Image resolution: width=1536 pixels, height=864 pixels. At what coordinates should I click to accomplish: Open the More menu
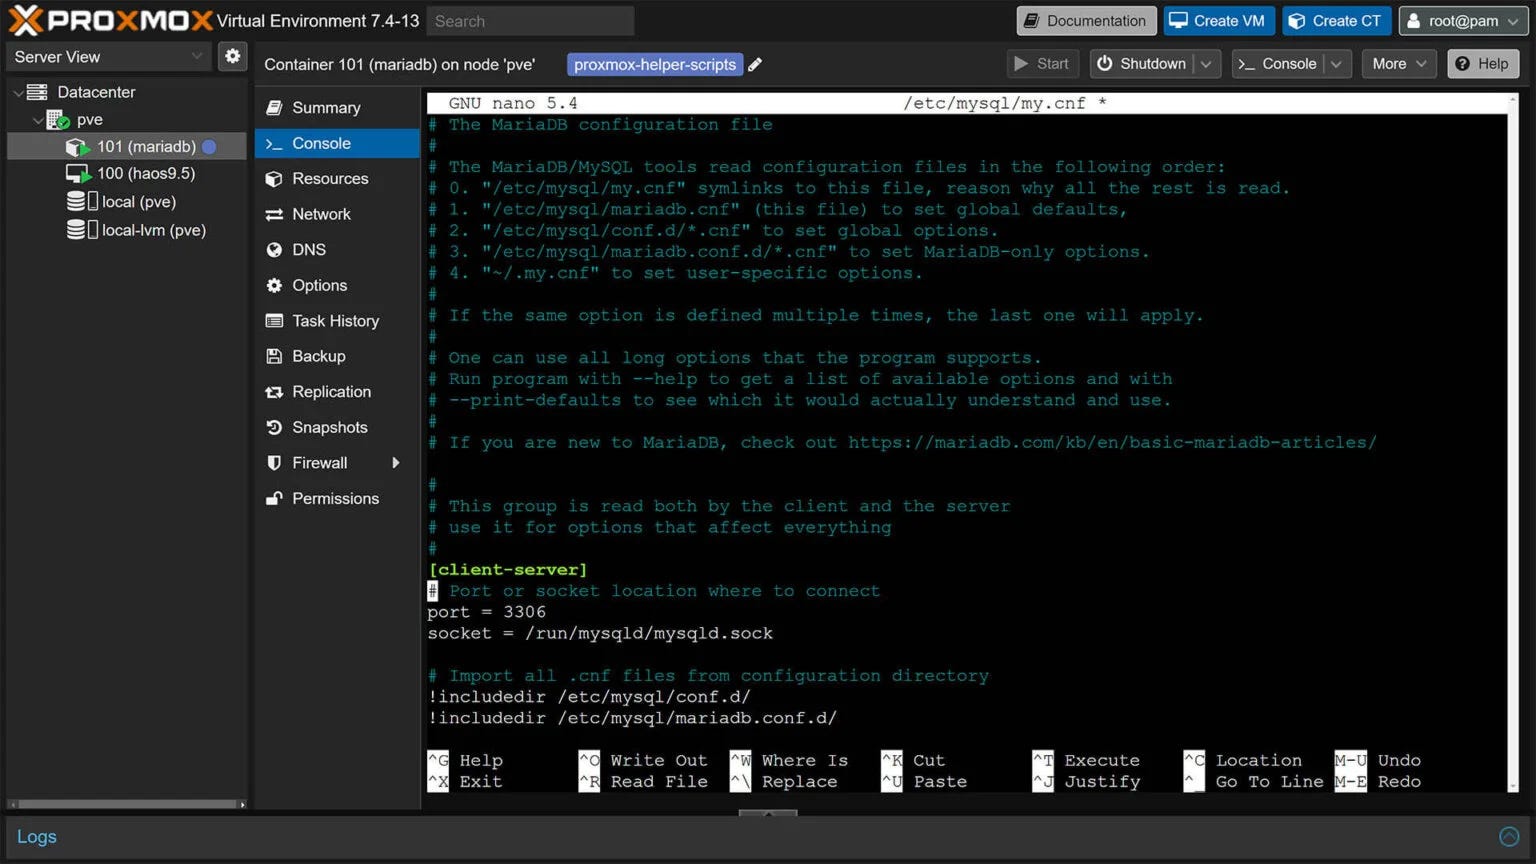(1399, 64)
